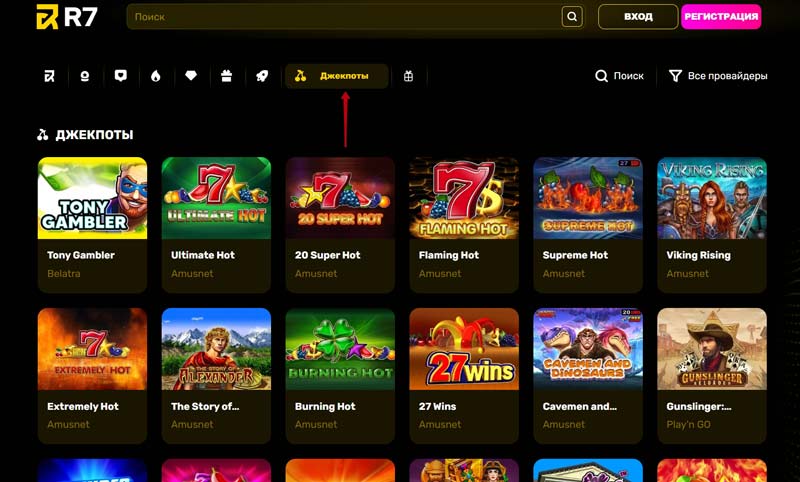This screenshot has width=800, height=482.
Task: Click the Поиск link beside the provider filter
Action: point(619,76)
